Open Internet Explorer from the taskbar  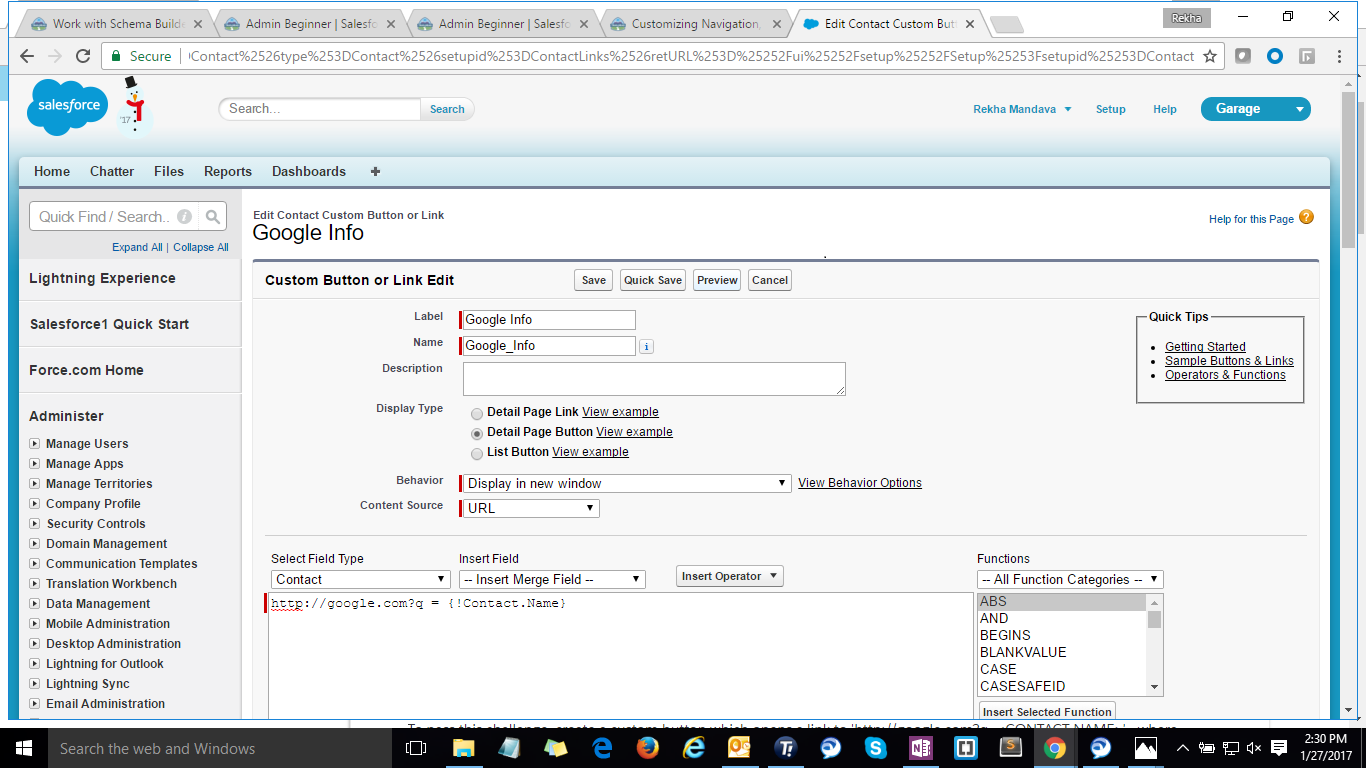(694, 748)
